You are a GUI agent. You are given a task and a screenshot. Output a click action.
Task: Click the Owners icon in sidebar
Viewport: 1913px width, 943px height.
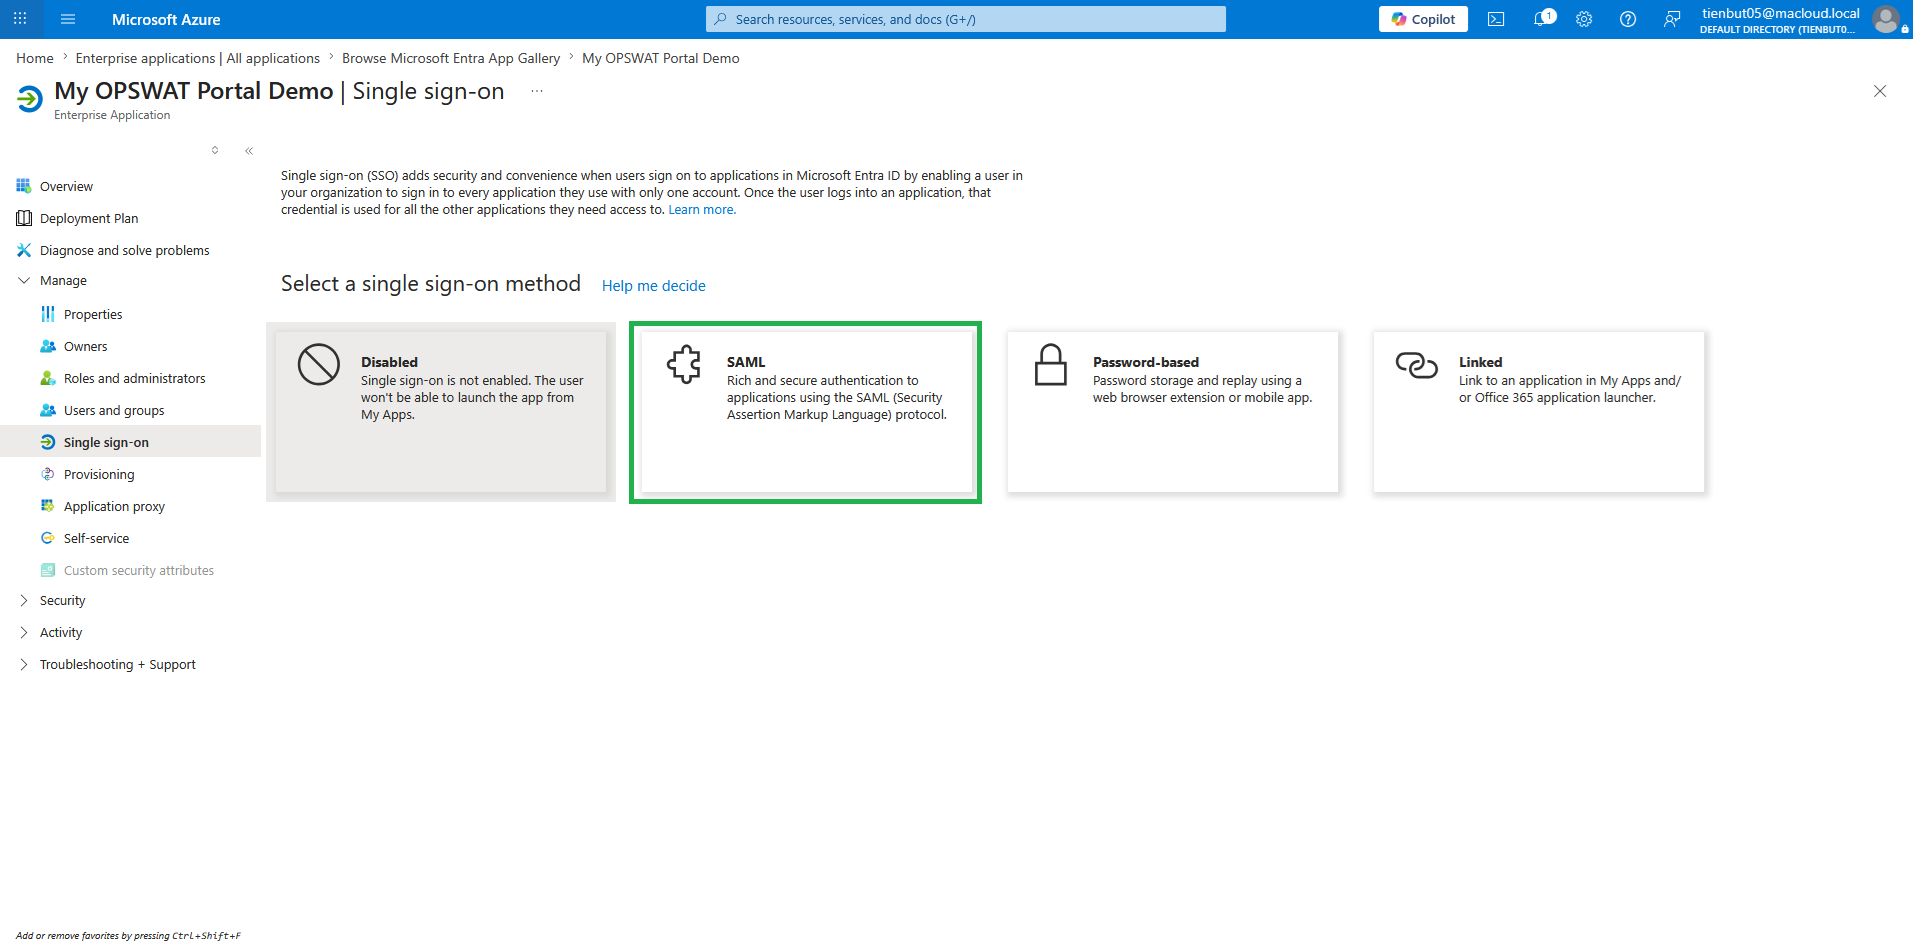pos(48,346)
